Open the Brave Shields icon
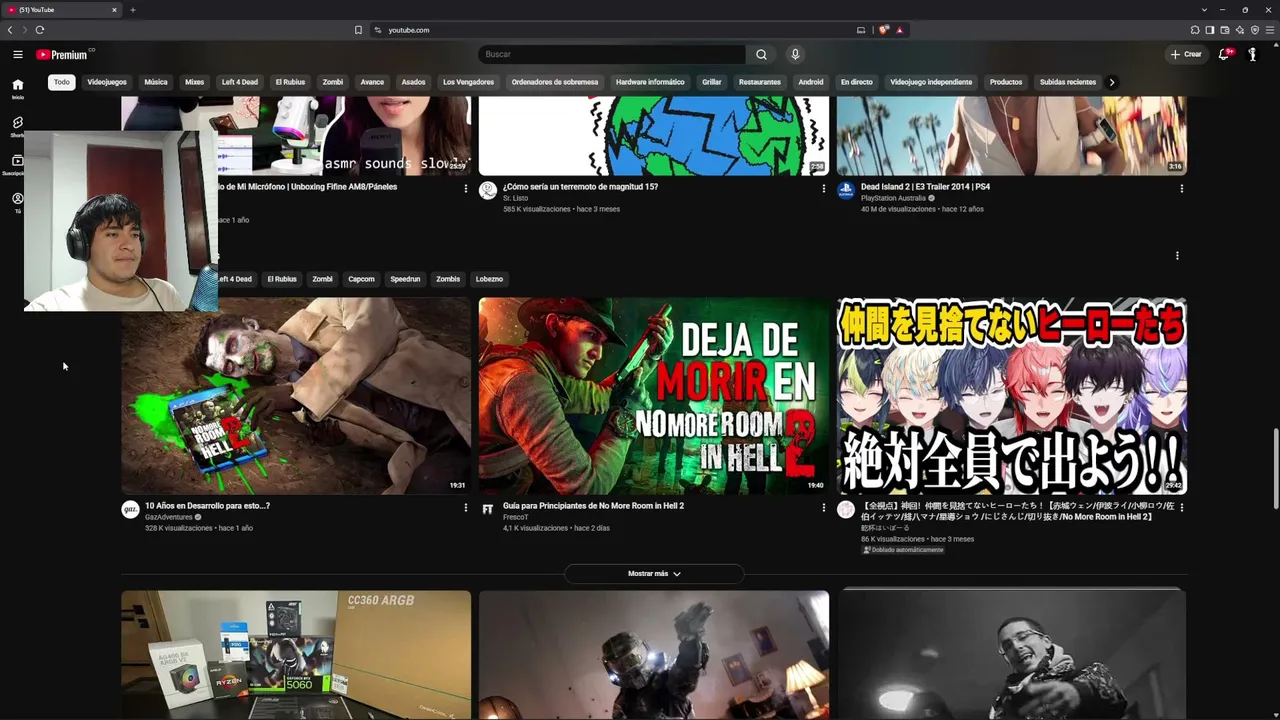This screenshot has width=1280, height=720. click(883, 30)
